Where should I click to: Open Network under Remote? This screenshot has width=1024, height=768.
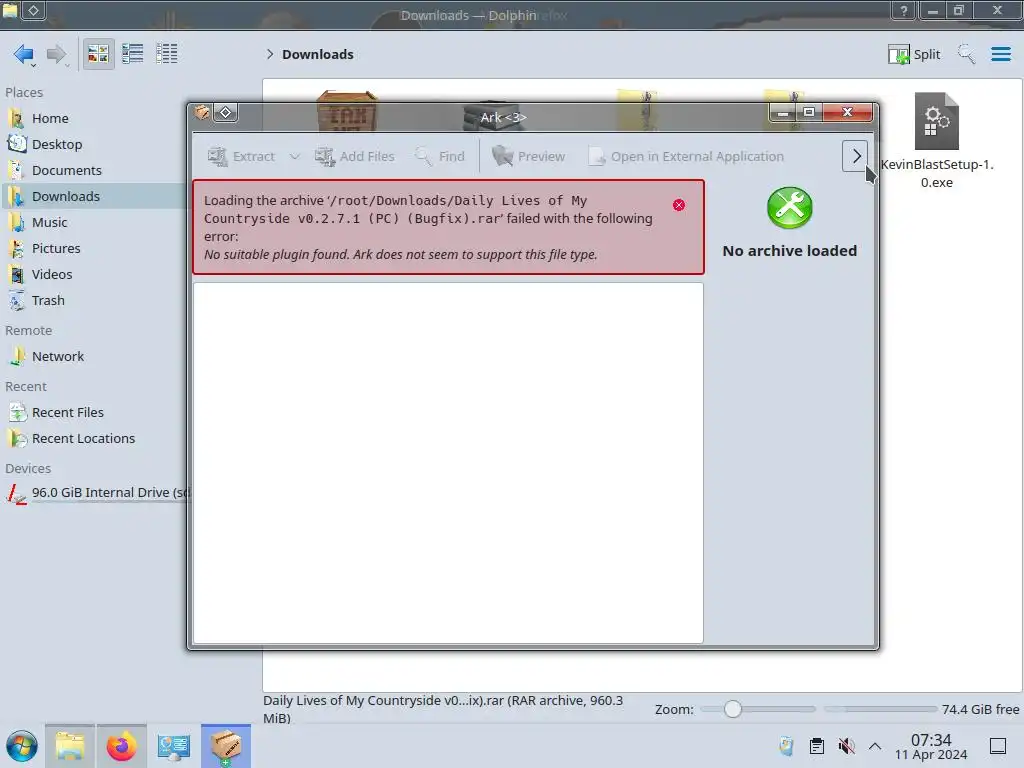(57, 357)
